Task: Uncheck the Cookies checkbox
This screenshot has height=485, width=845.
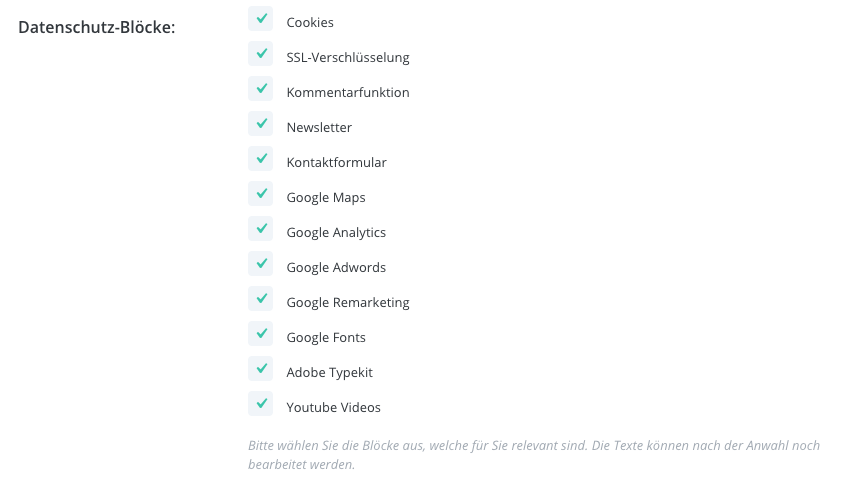Action: click(261, 19)
